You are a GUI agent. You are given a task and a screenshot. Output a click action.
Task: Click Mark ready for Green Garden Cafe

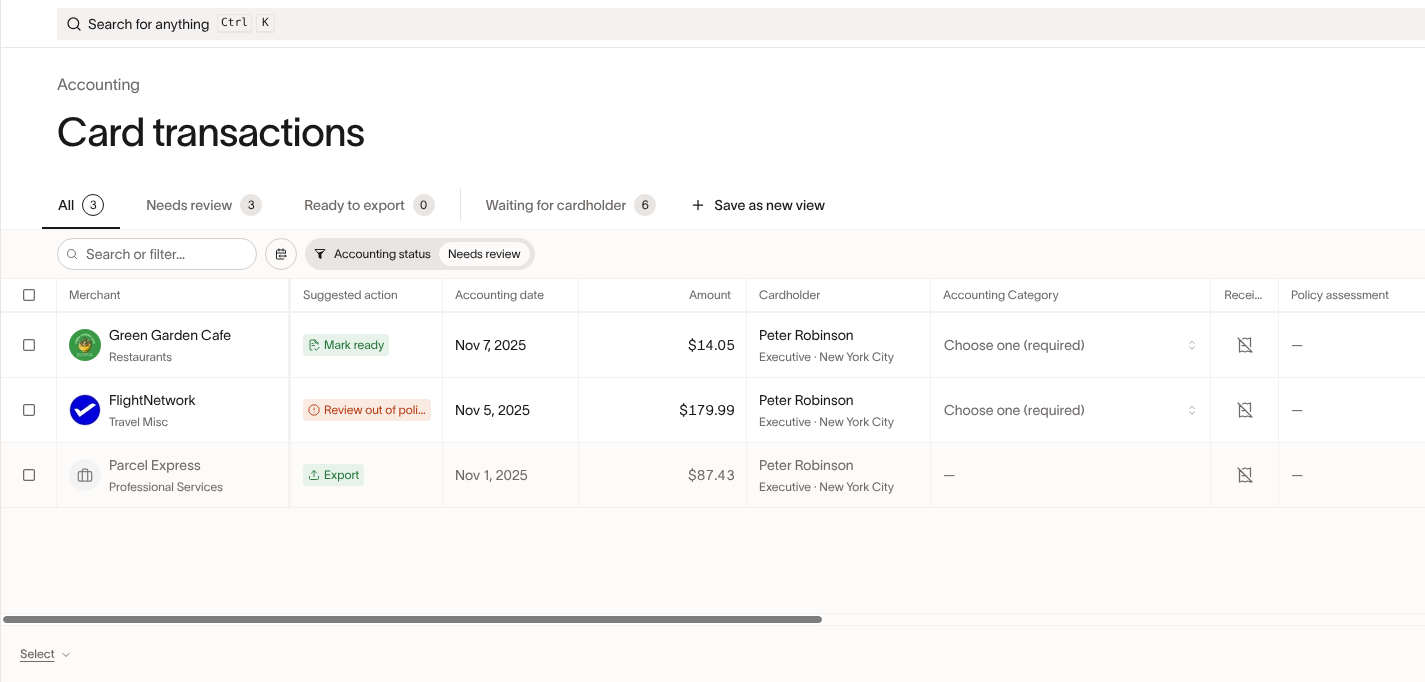(346, 345)
